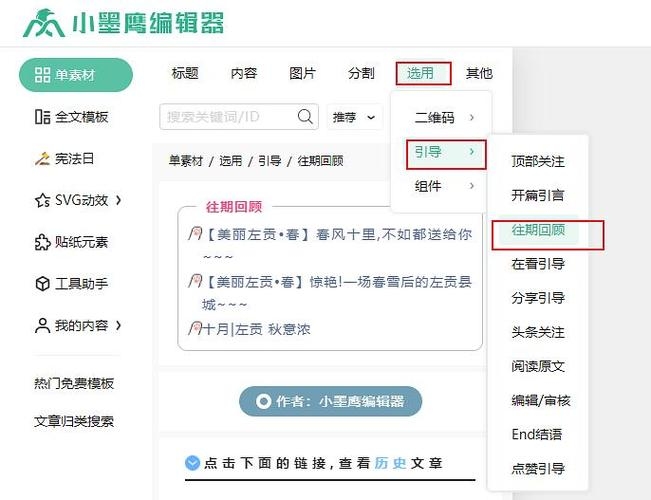Click the 全文模板 layout icon
The height and width of the screenshot is (500, 651).
click(42, 117)
